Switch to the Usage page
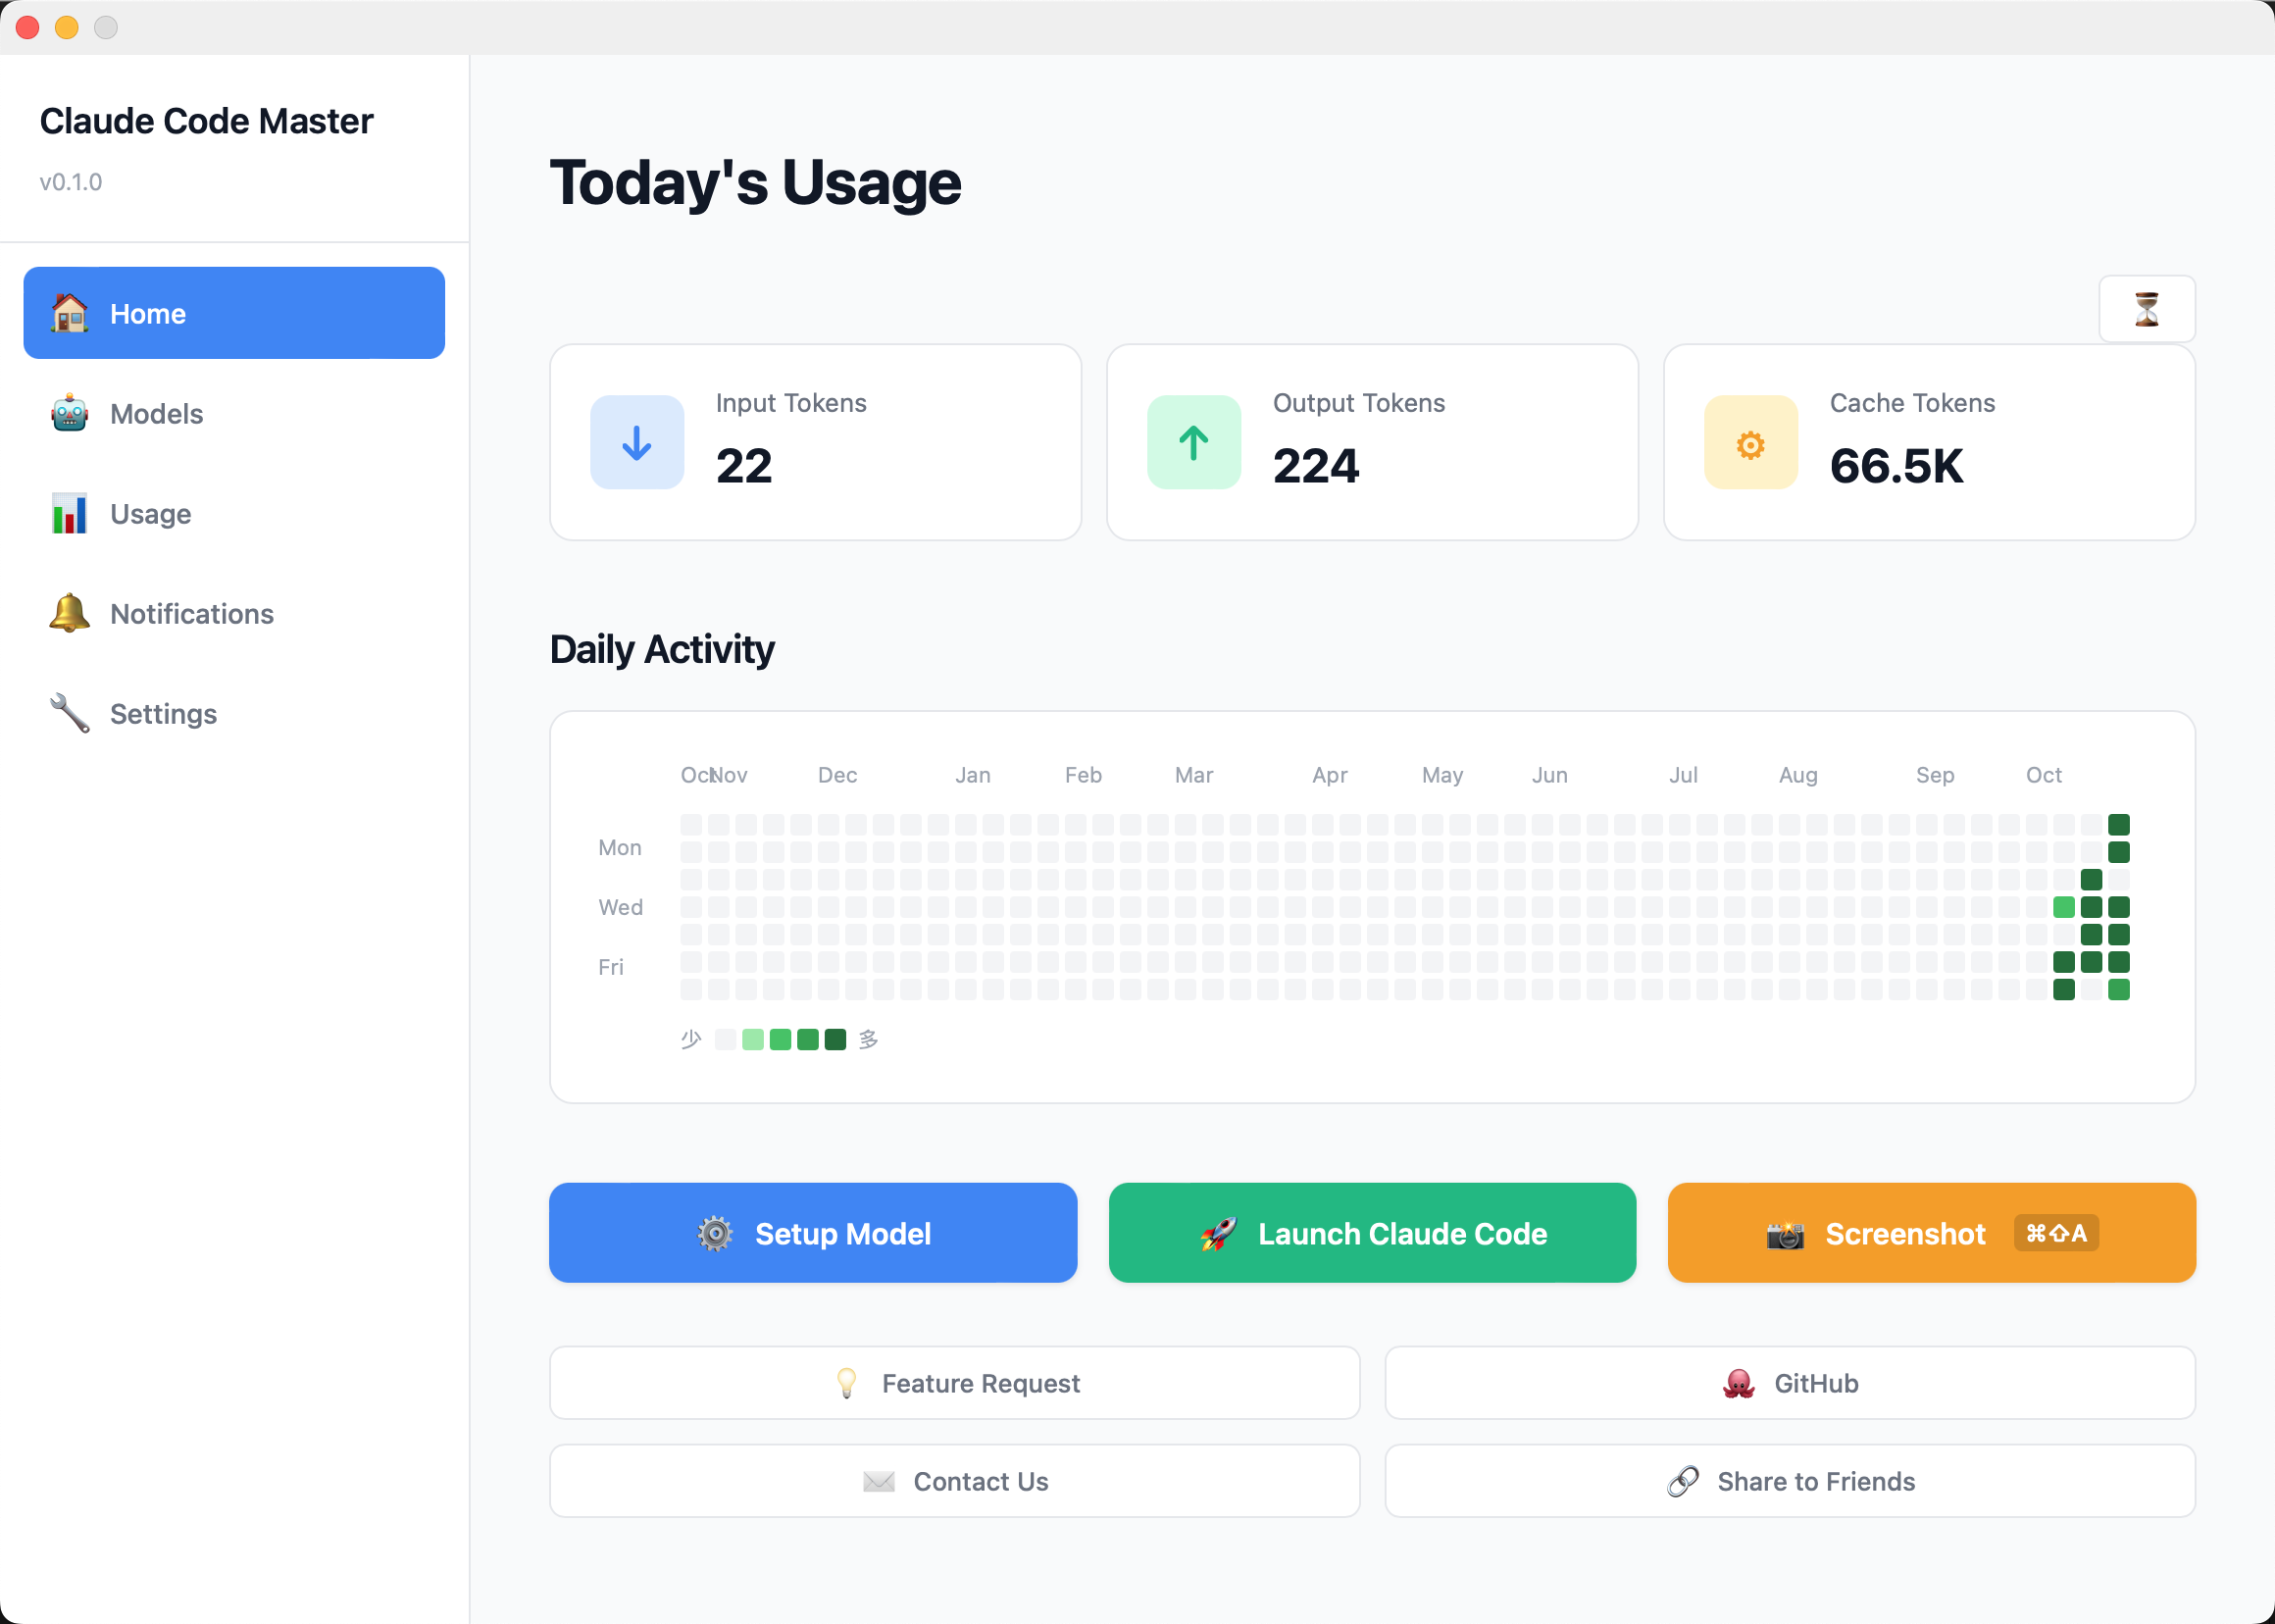 pyautogui.click(x=151, y=513)
